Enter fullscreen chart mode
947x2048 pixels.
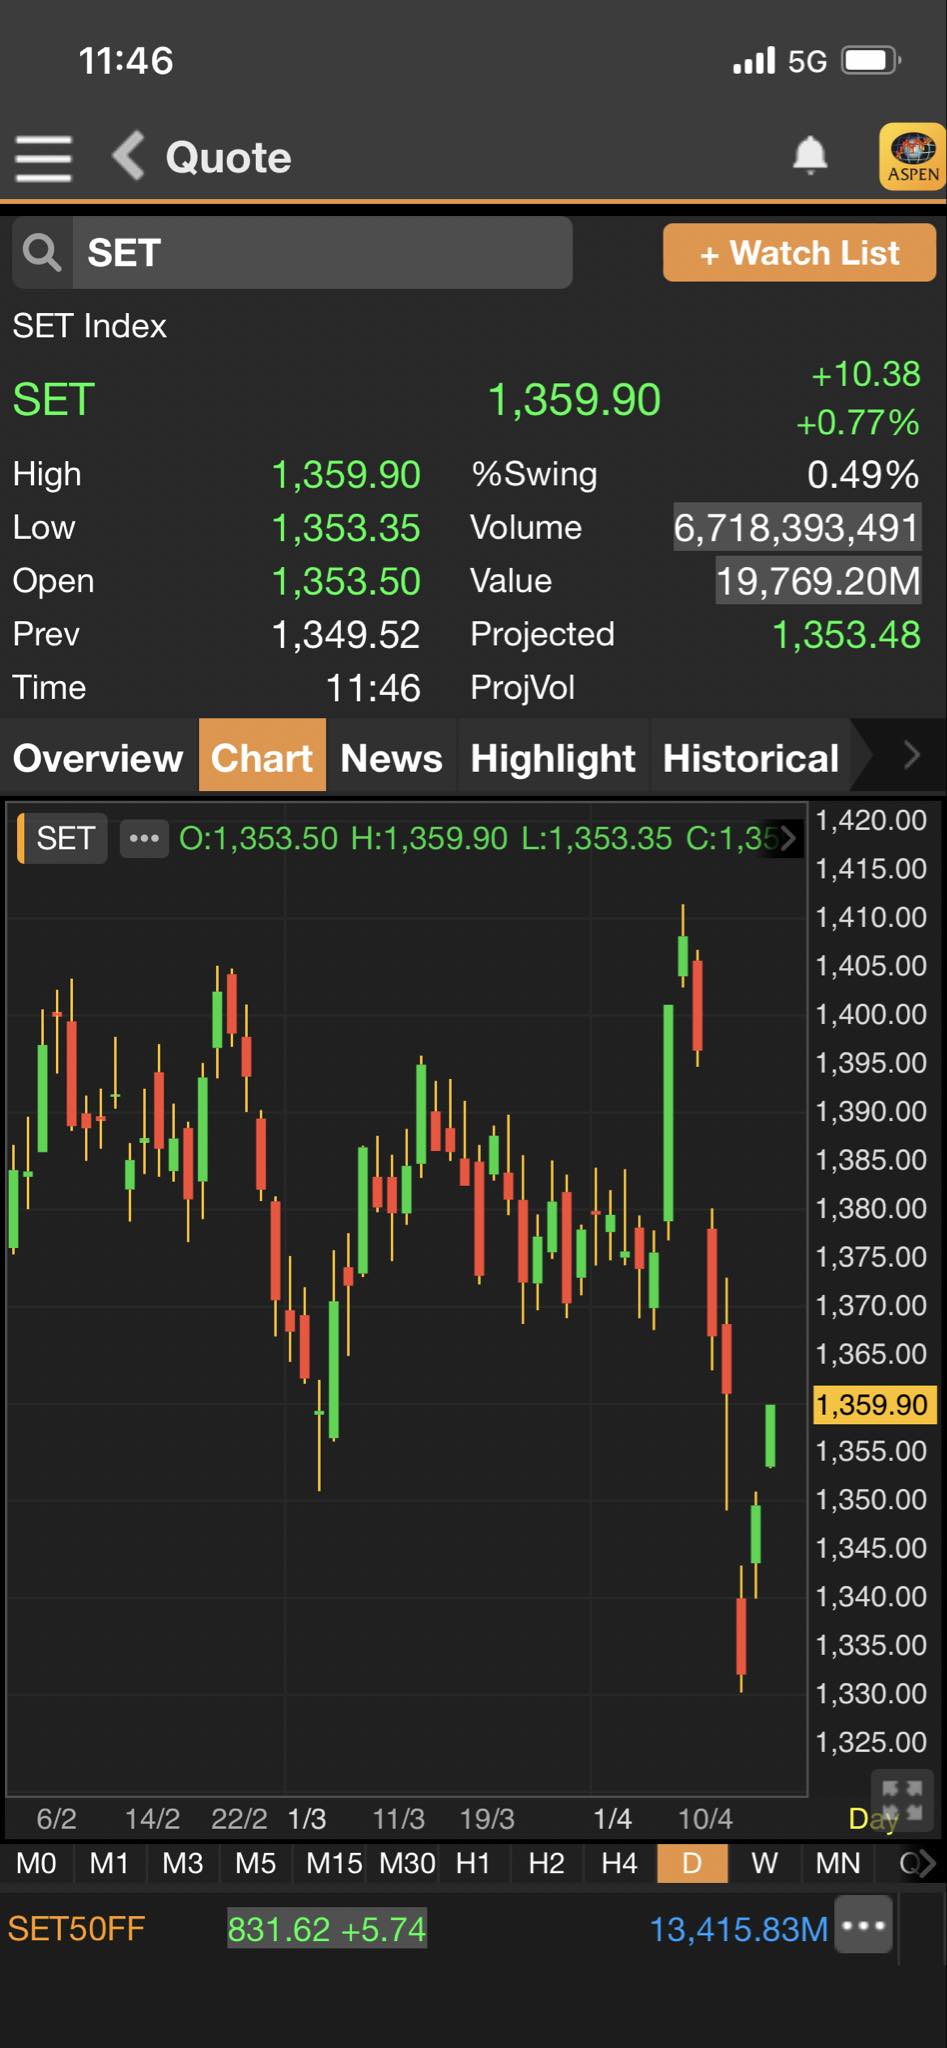(x=902, y=1800)
